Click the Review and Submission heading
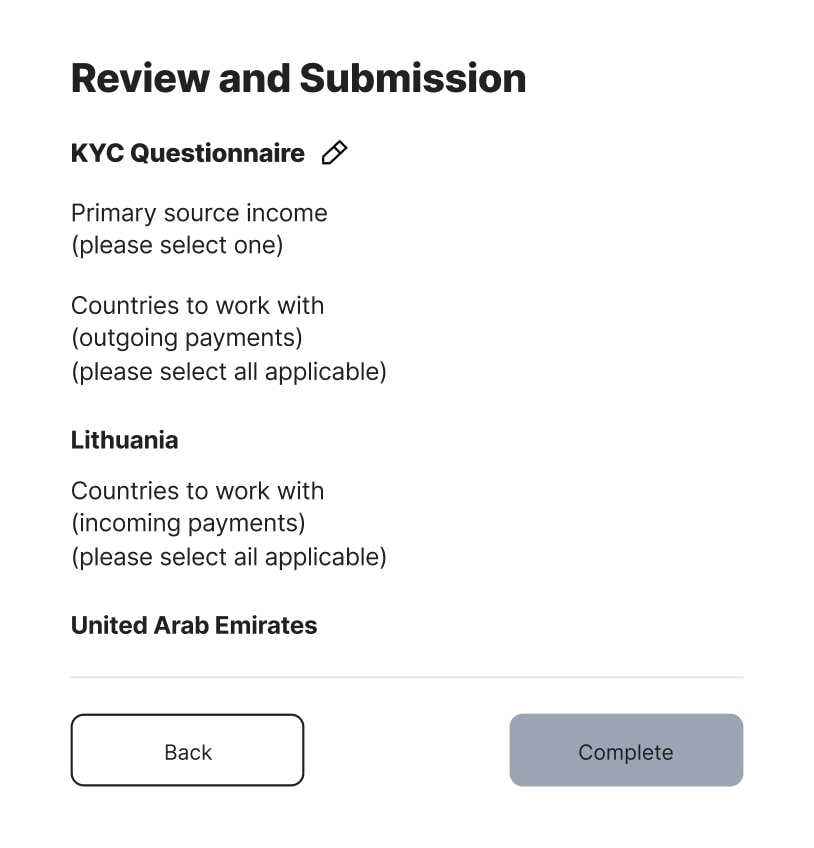The width and height of the screenshot is (814, 848). pos(298,78)
